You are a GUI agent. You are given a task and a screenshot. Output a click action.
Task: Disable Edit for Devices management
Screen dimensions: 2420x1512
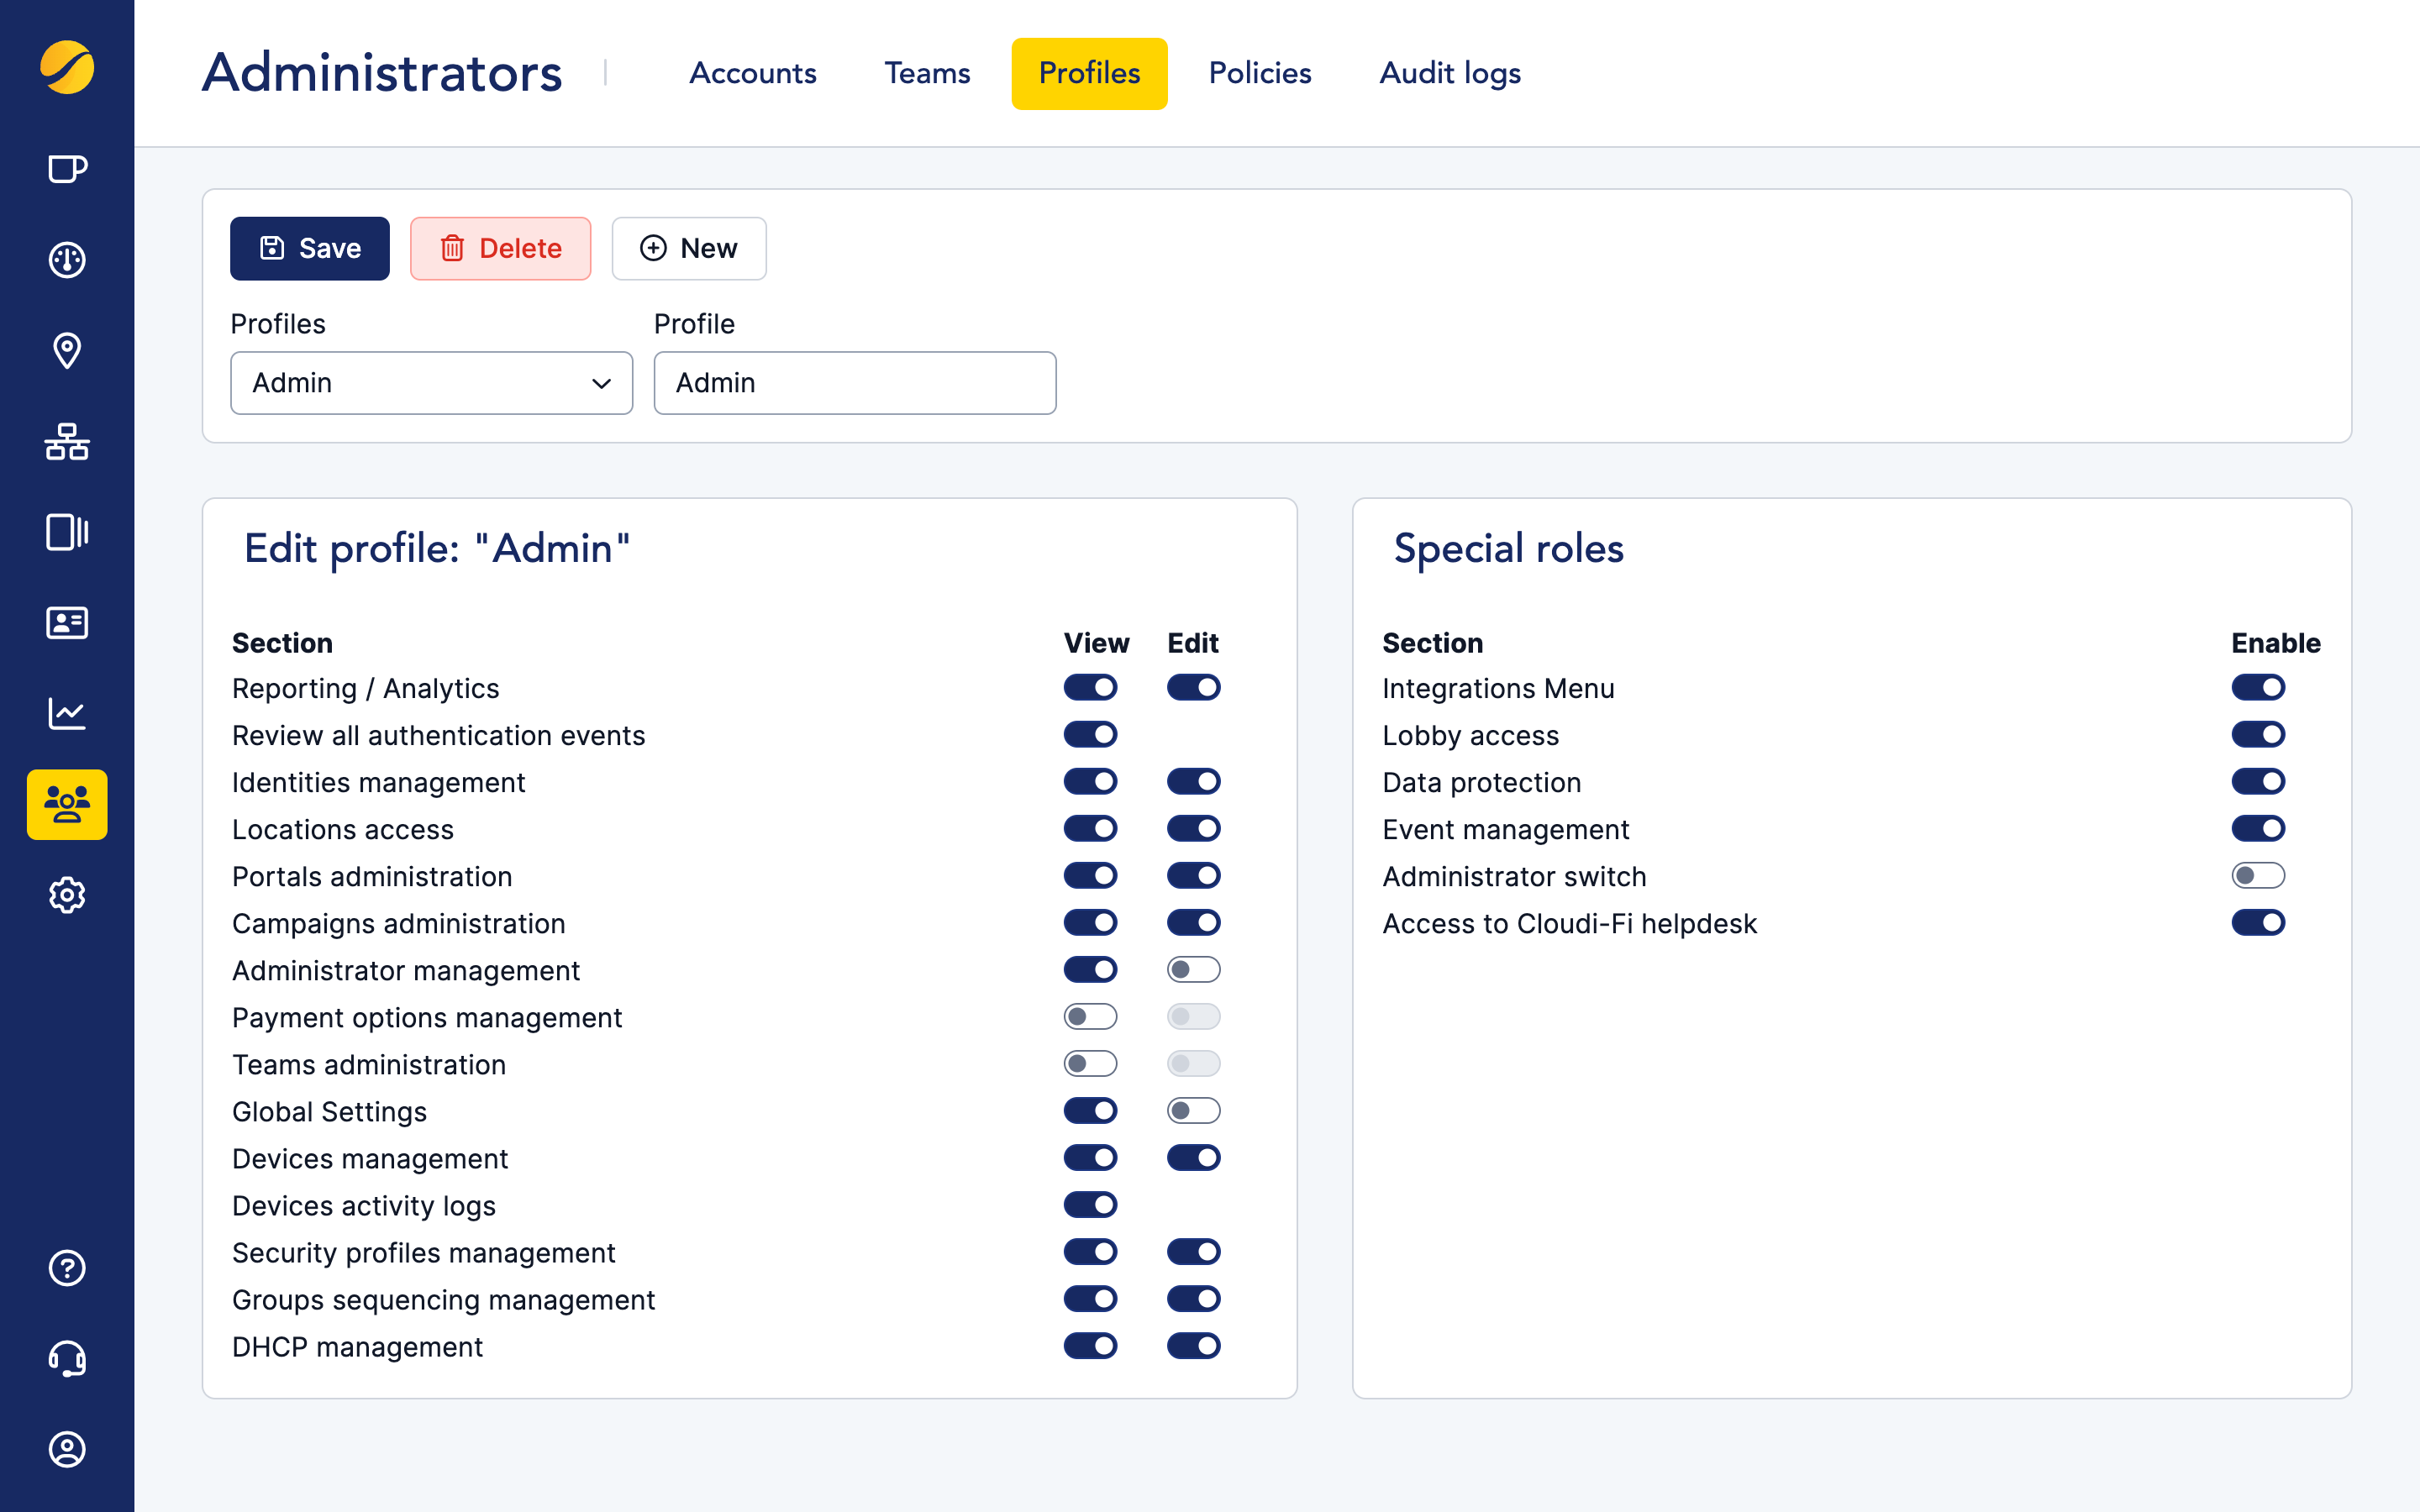1193,1157
